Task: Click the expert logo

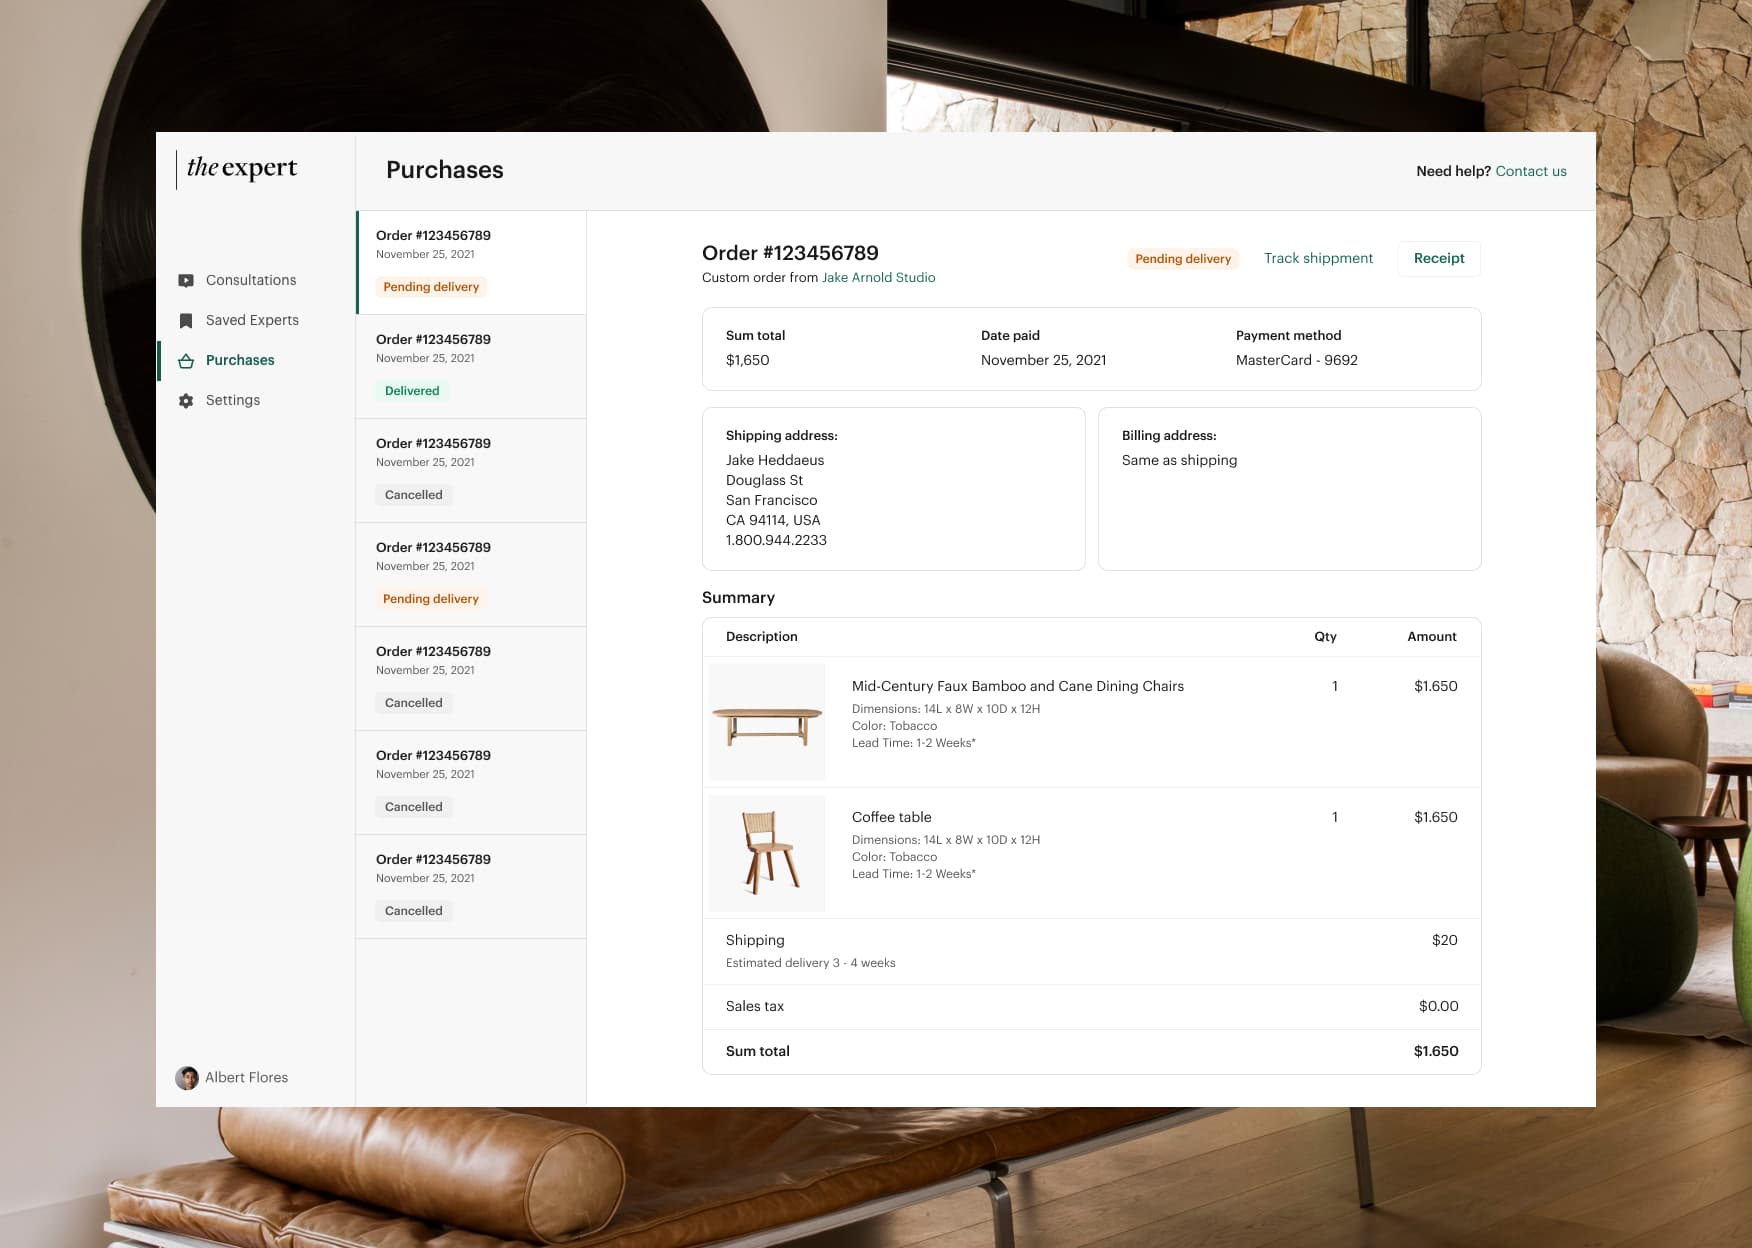Action: [239, 169]
